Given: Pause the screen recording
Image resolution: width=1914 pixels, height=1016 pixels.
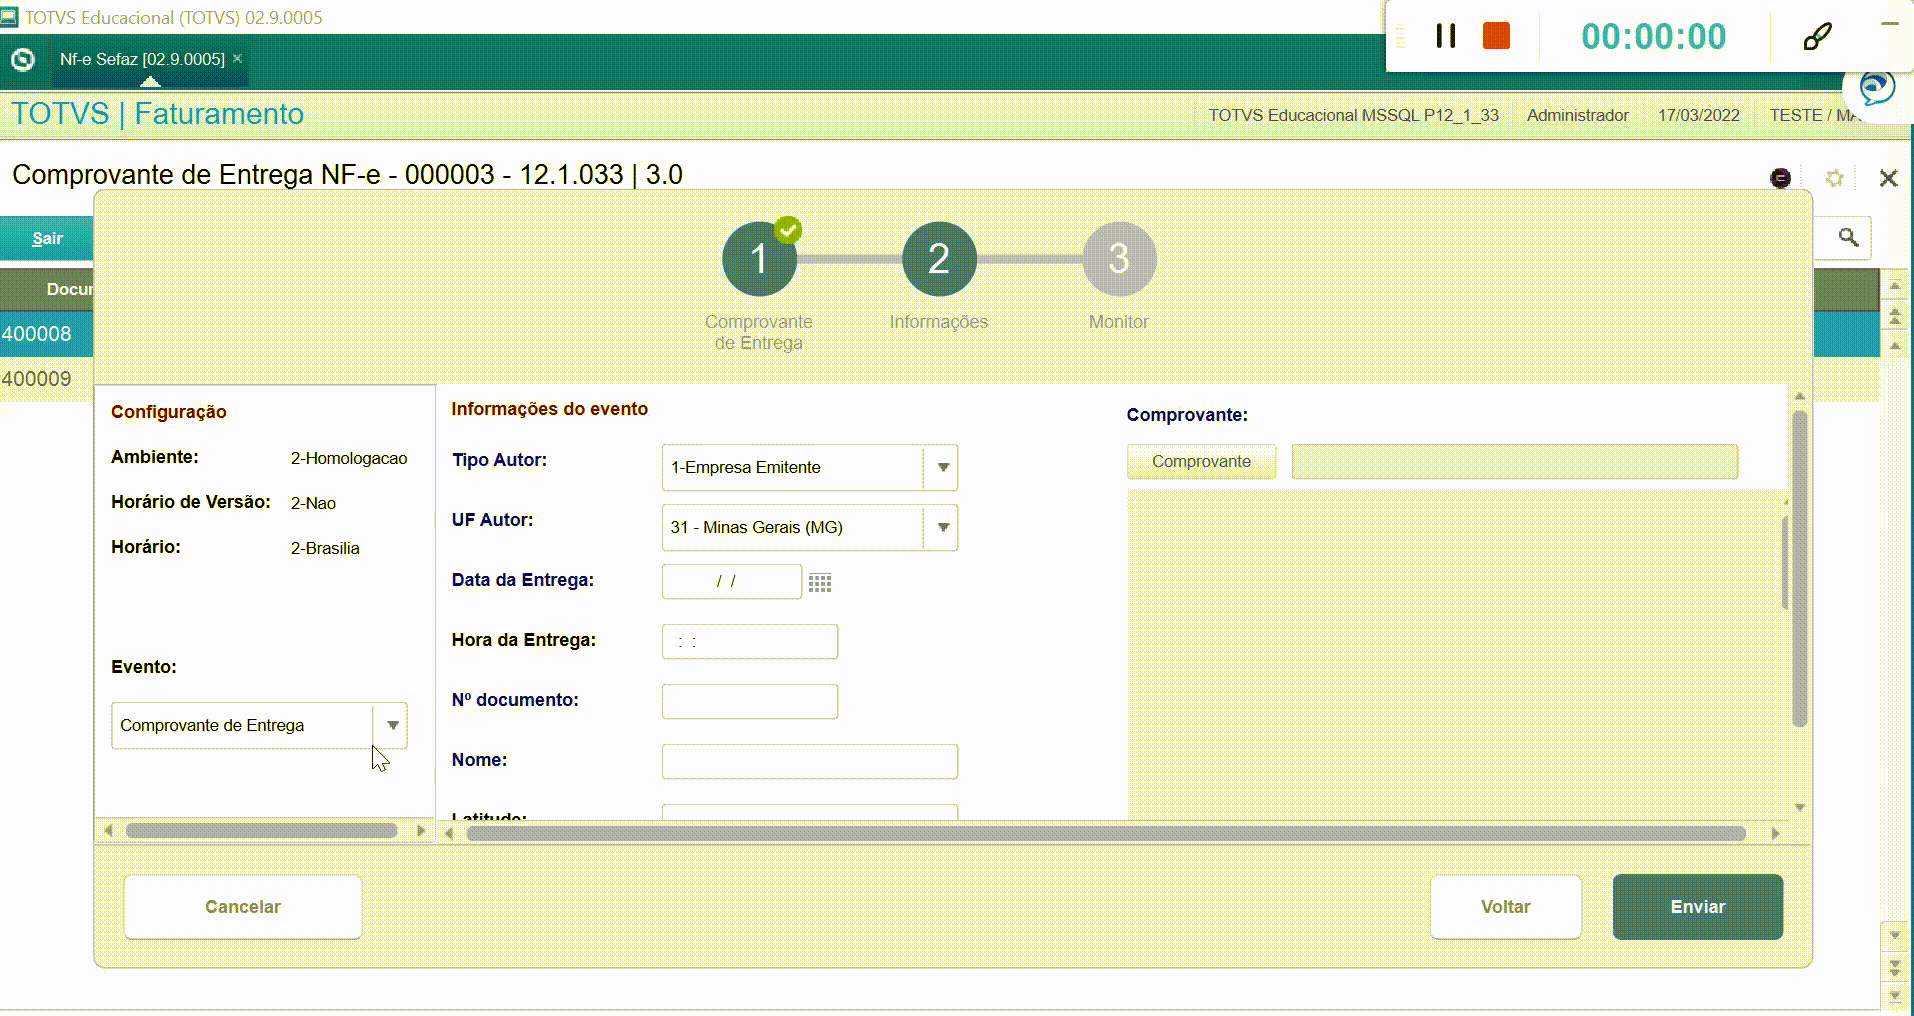Looking at the screenshot, I should tap(1445, 36).
